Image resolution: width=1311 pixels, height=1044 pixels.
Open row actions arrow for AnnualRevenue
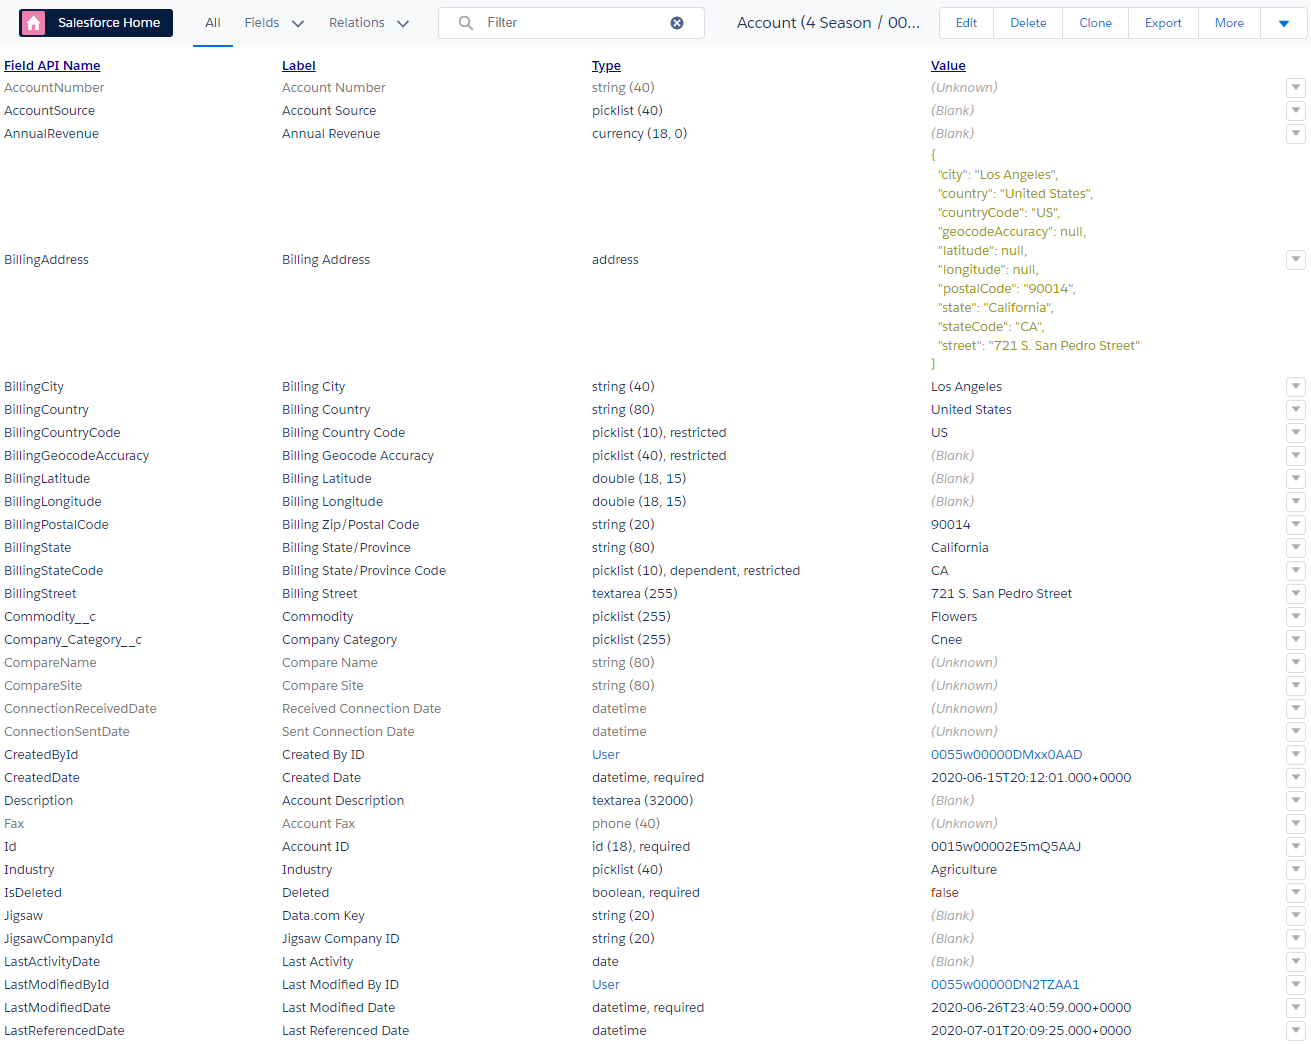[x=1296, y=134]
